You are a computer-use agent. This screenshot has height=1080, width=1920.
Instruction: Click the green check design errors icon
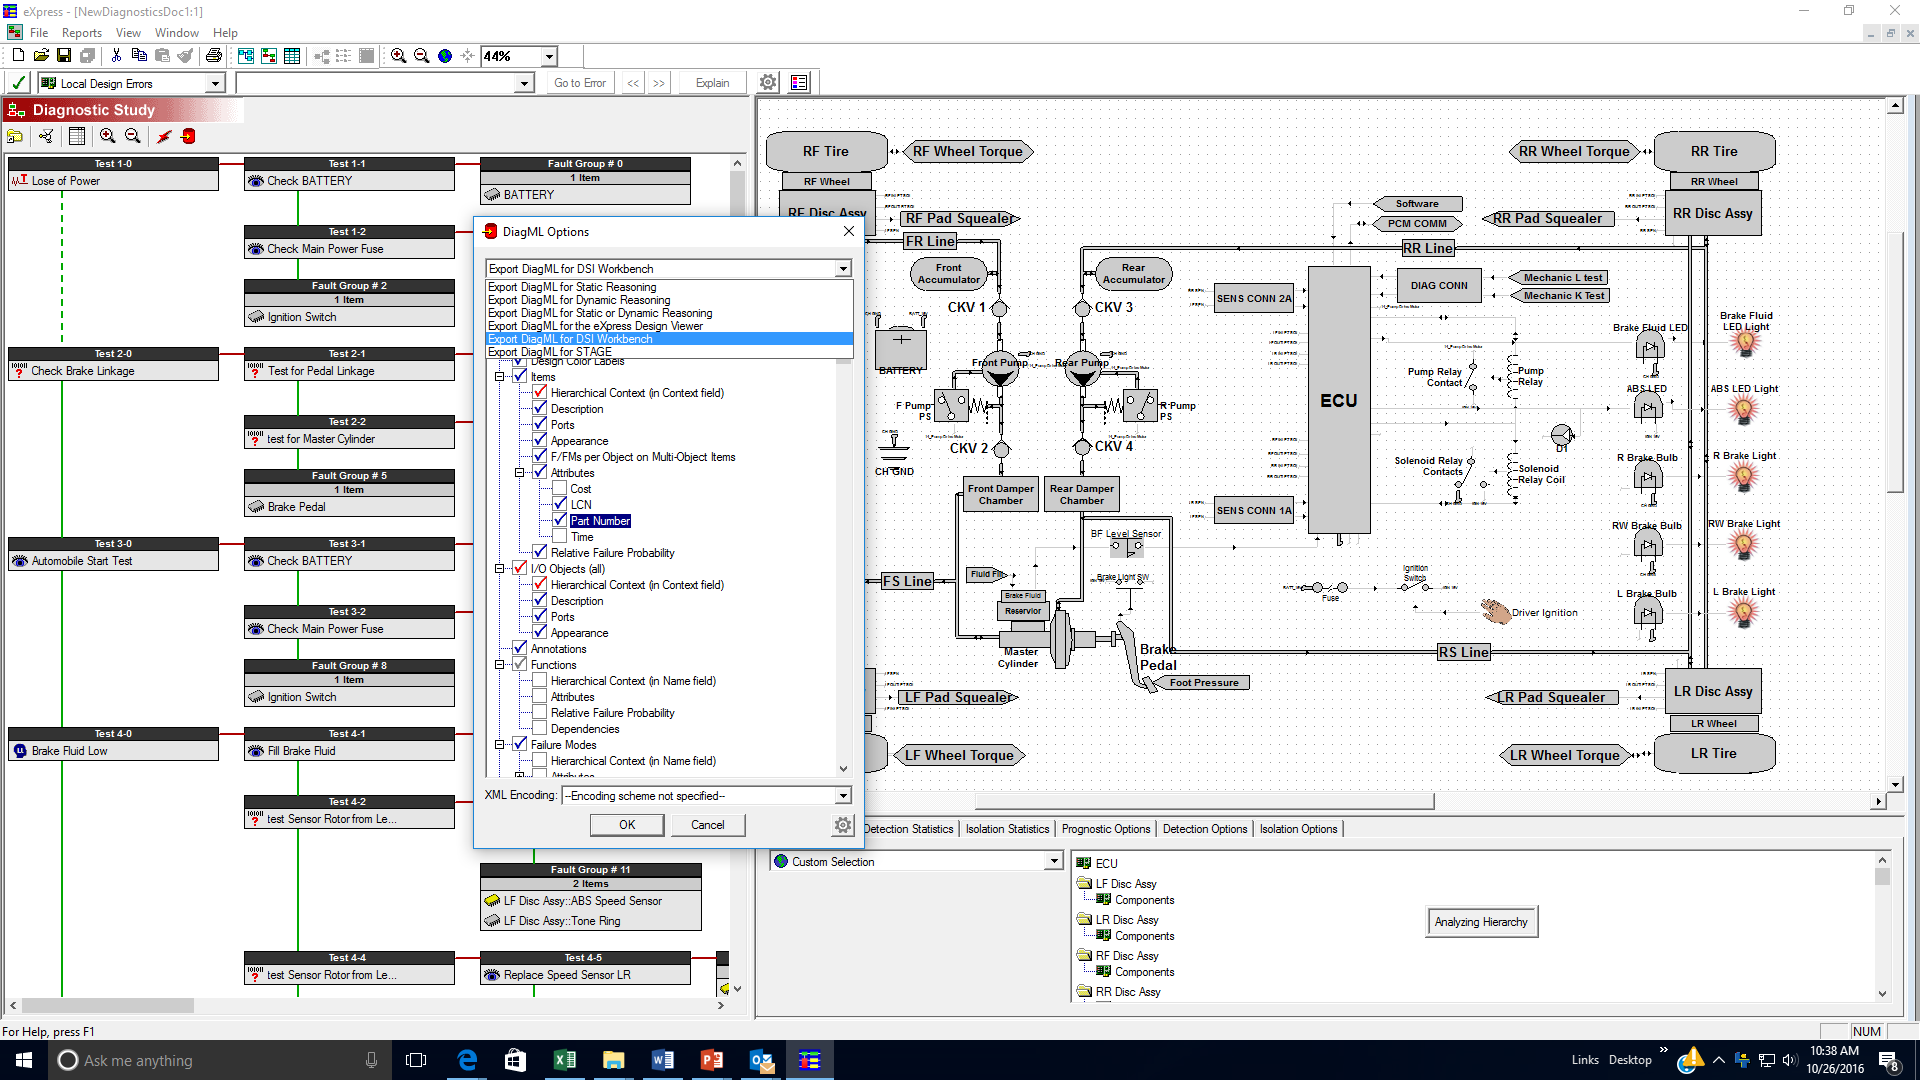(x=18, y=83)
